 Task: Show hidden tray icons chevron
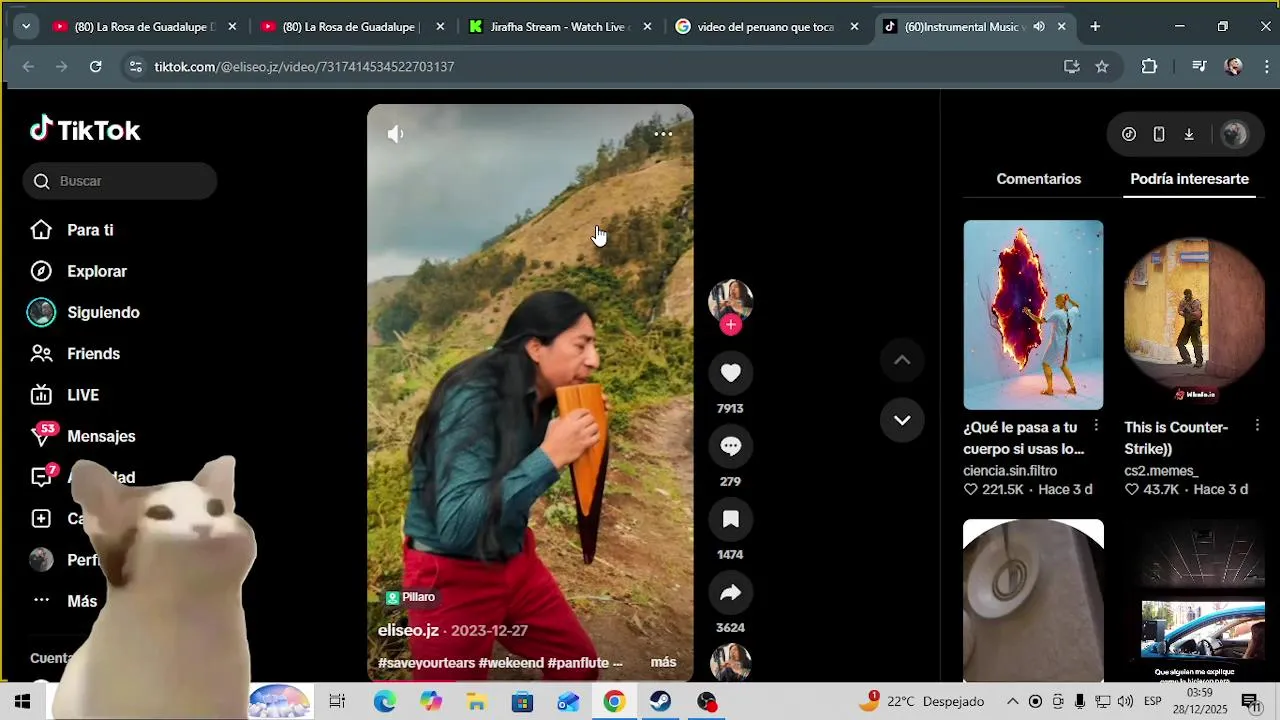(x=1012, y=702)
